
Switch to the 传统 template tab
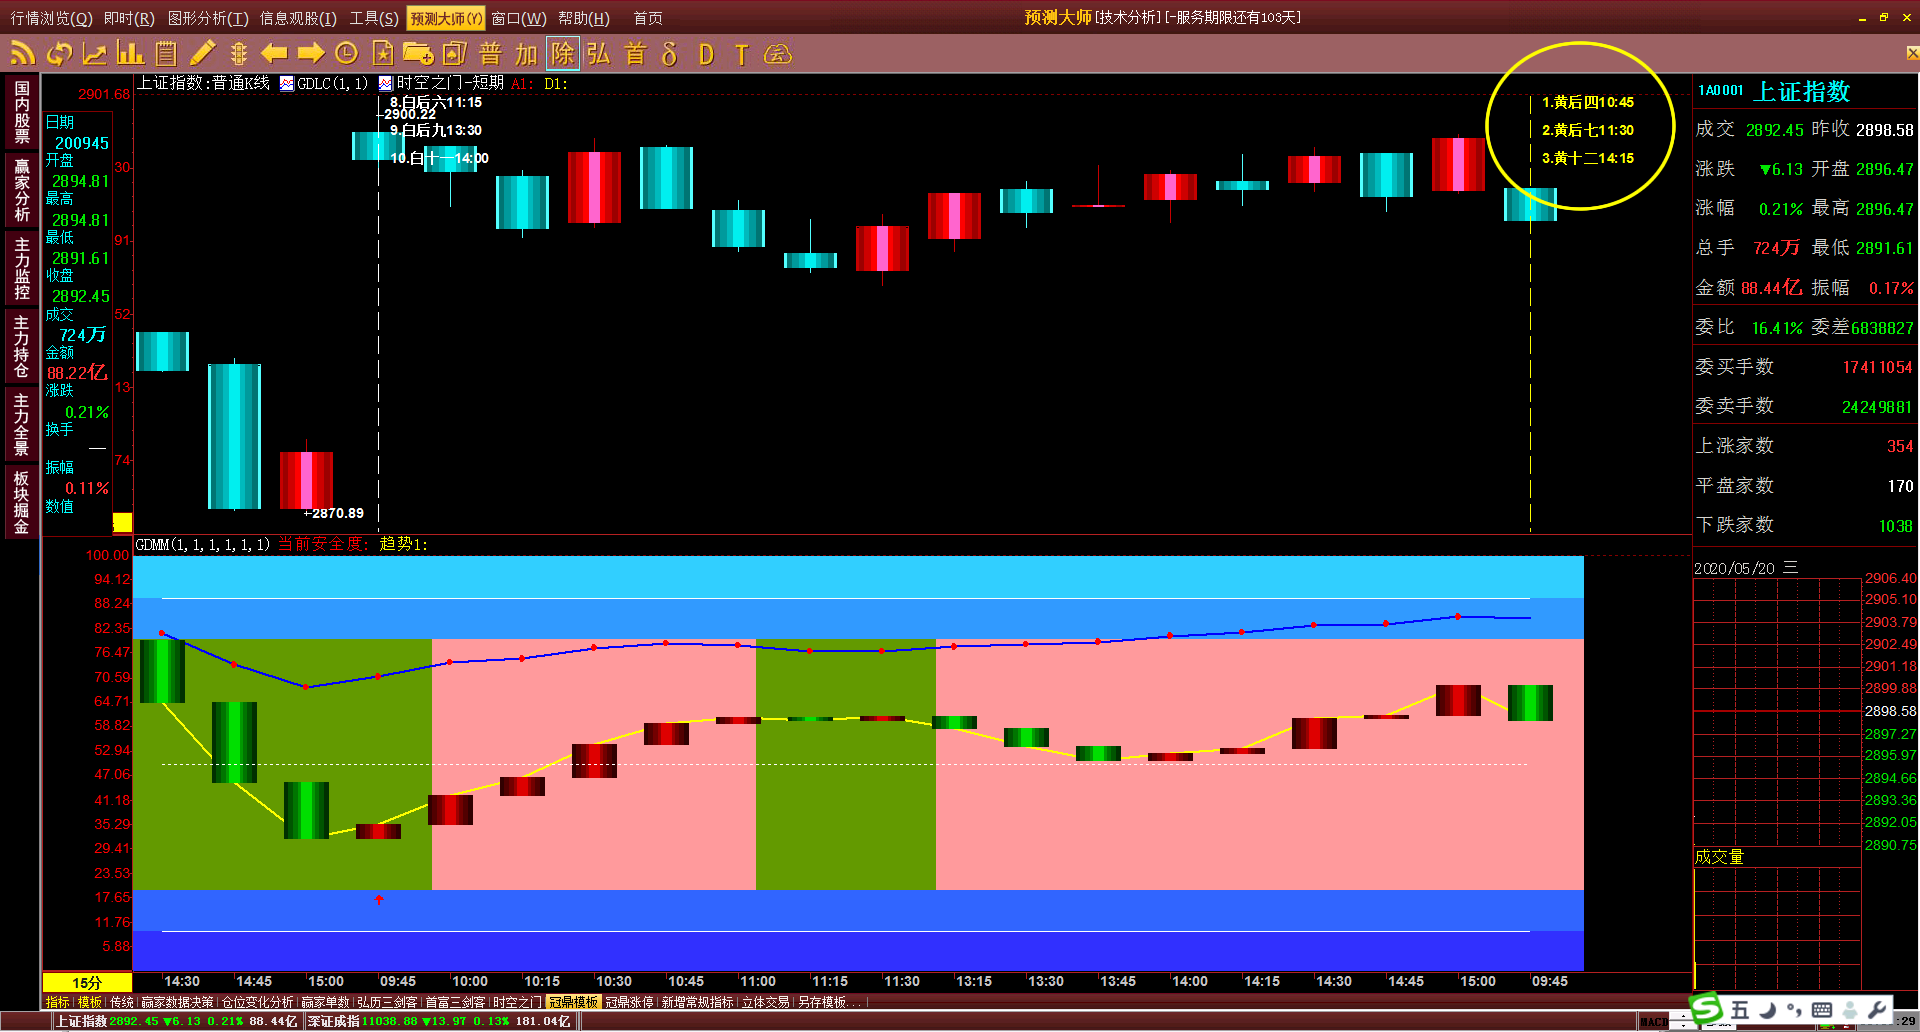[122, 1002]
